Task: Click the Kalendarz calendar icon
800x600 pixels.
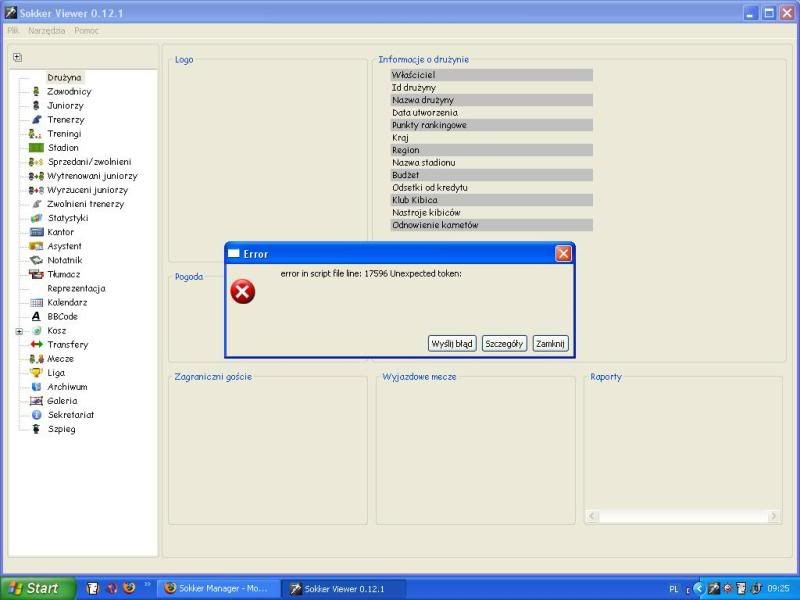Action: point(37,303)
